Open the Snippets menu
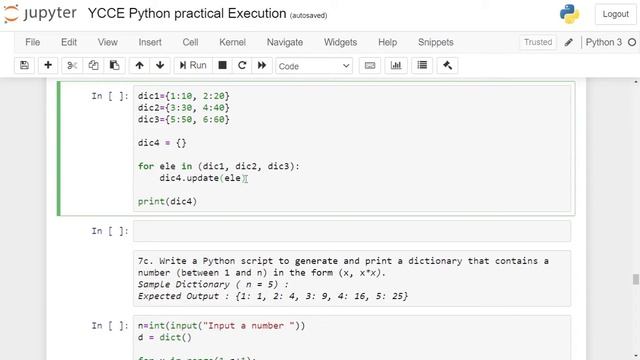 point(436,42)
